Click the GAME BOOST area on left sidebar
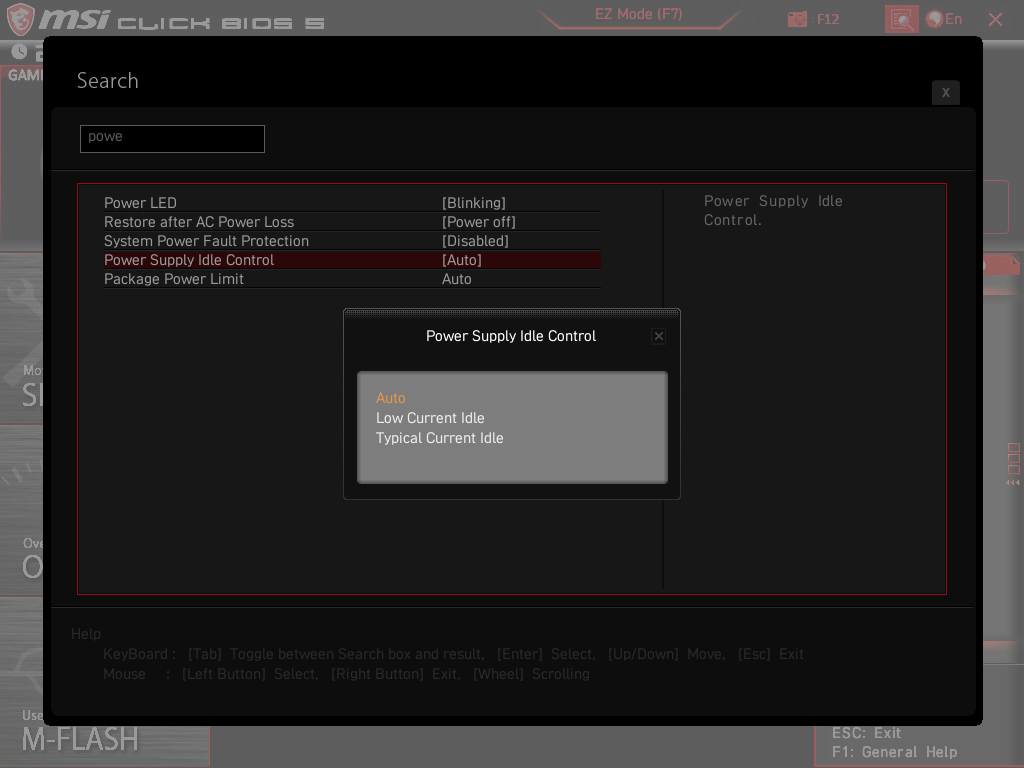Viewport: 1024px width, 768px height. (20, 73)
